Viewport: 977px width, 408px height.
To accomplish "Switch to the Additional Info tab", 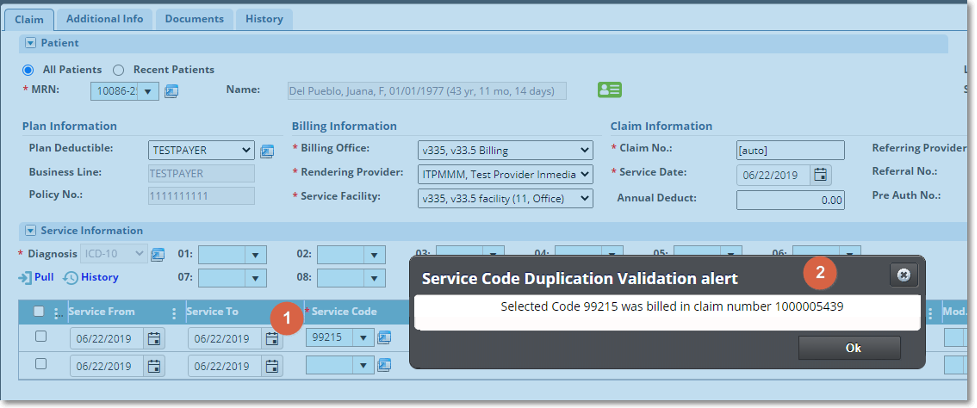I will [x=105, y=18].
